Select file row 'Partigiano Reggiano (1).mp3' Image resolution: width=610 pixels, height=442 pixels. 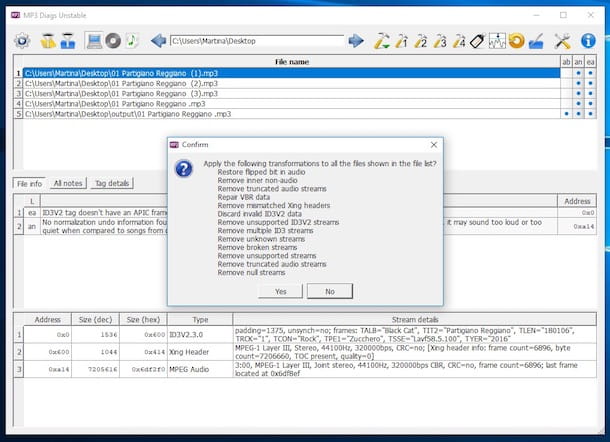[291, 73]
